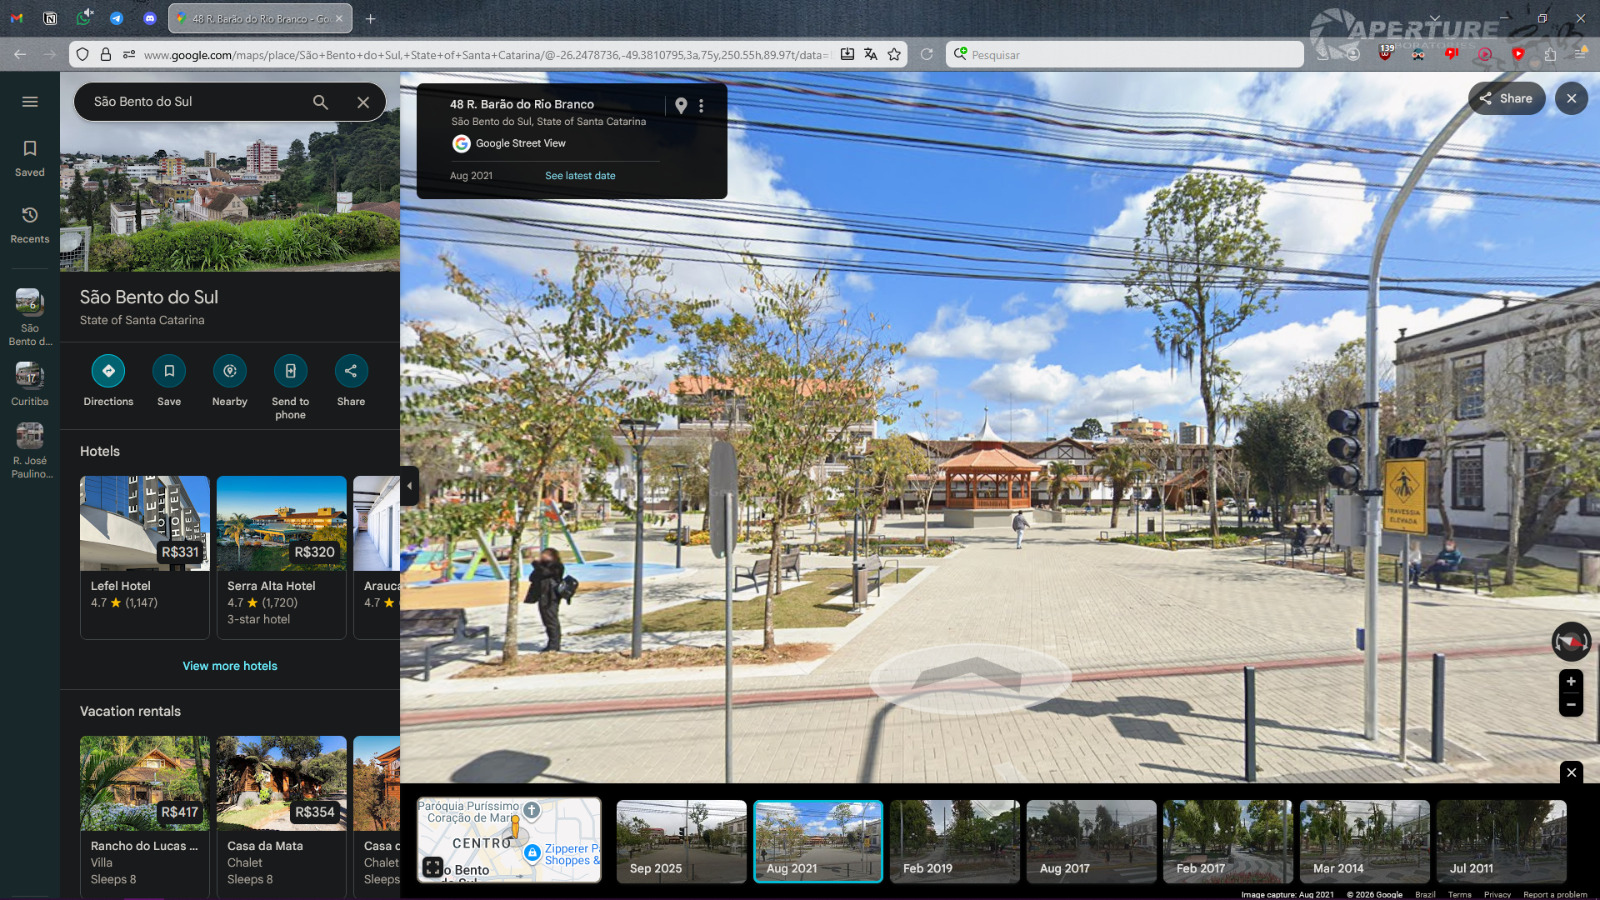Screen dimensions: 1600x900
Task: Zoom in with the plus button
Action: 1570,682
